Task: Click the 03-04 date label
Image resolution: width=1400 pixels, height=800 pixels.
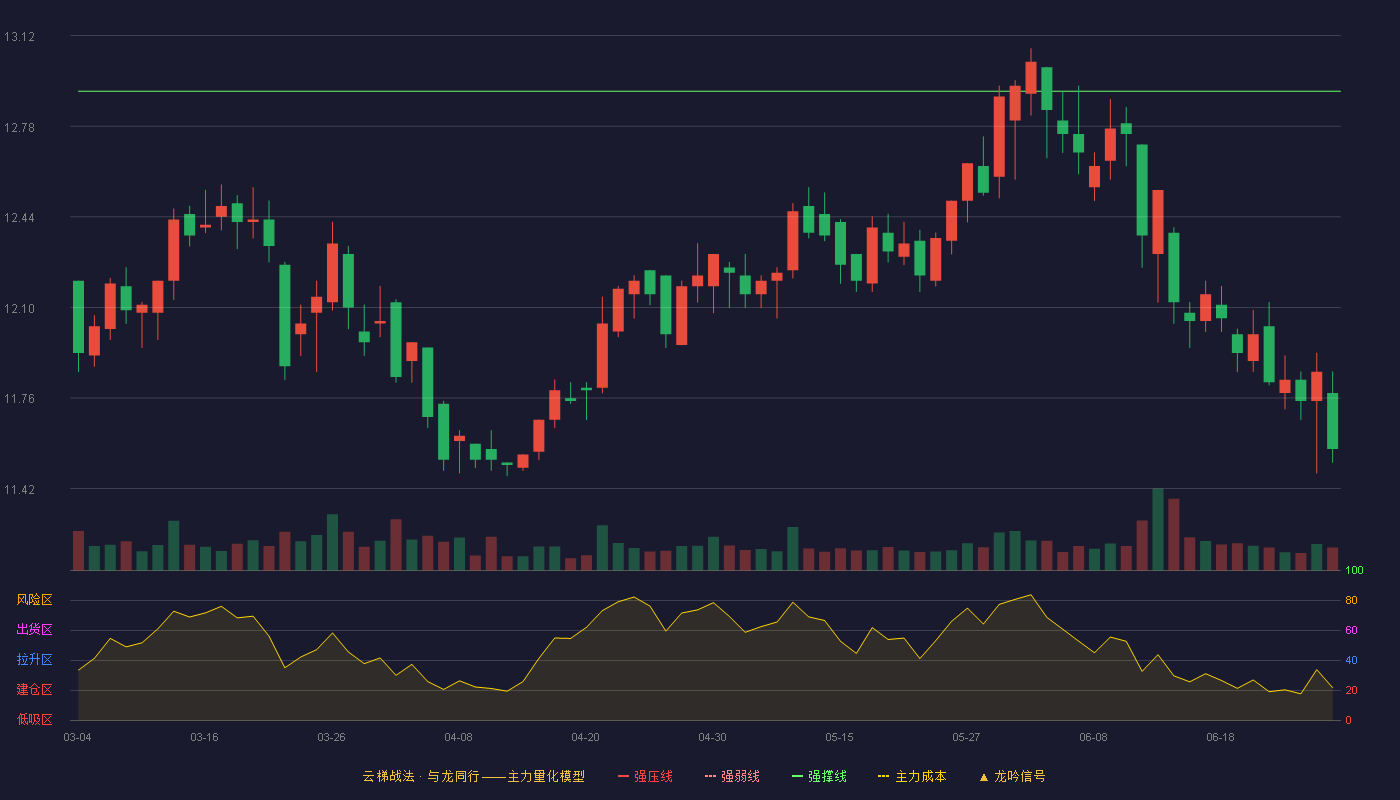Action: coord(77,737)
